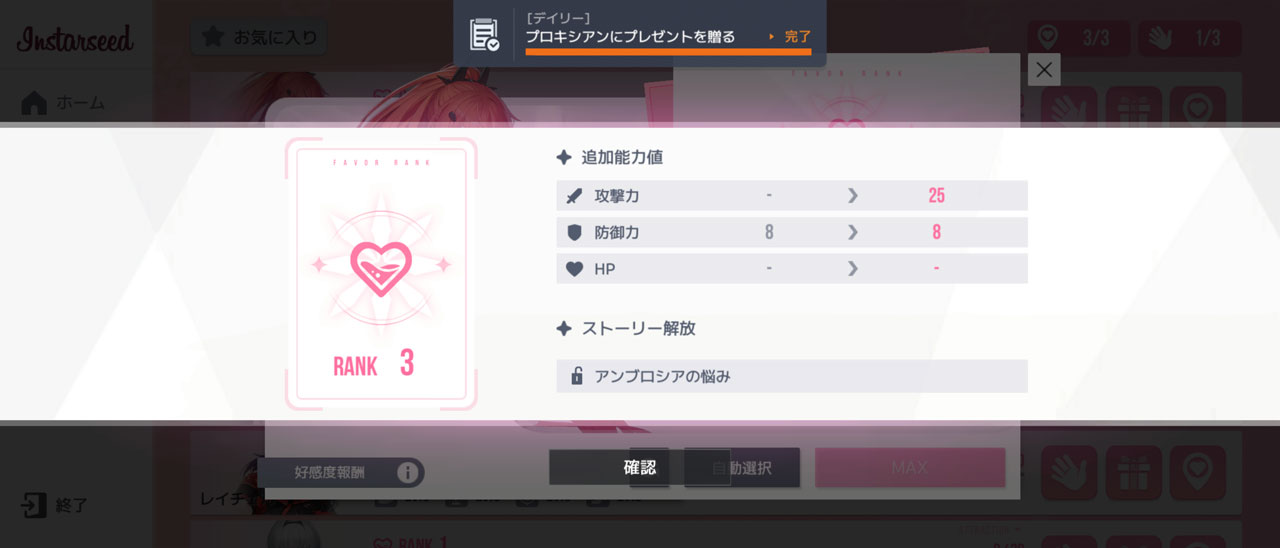Click the Favor Rank 3 heart card
The image size is (1280, 548).
(381, 274)
